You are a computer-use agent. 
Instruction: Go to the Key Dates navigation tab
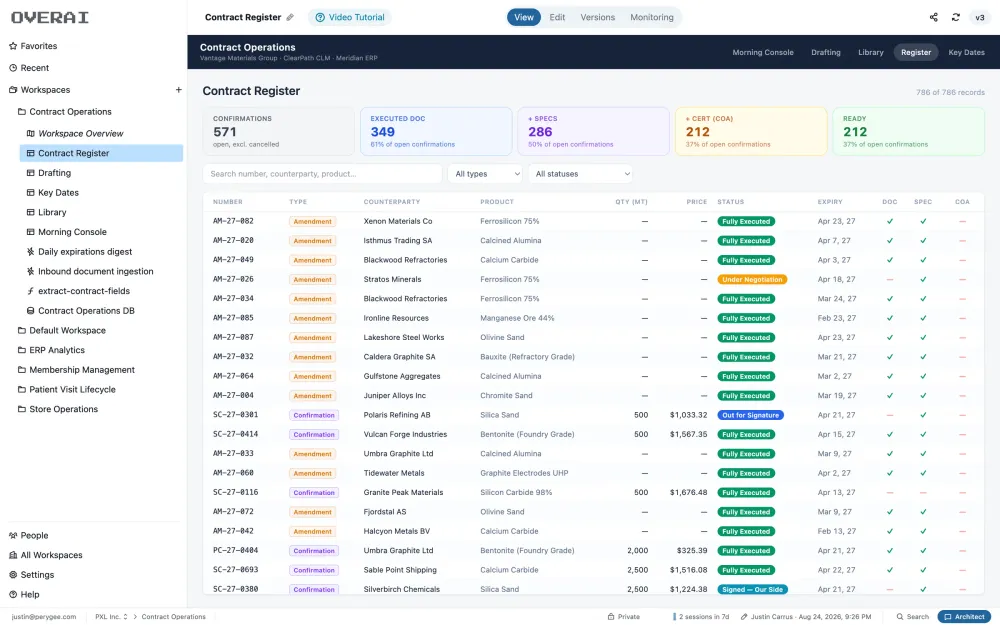tap(966, 52)
